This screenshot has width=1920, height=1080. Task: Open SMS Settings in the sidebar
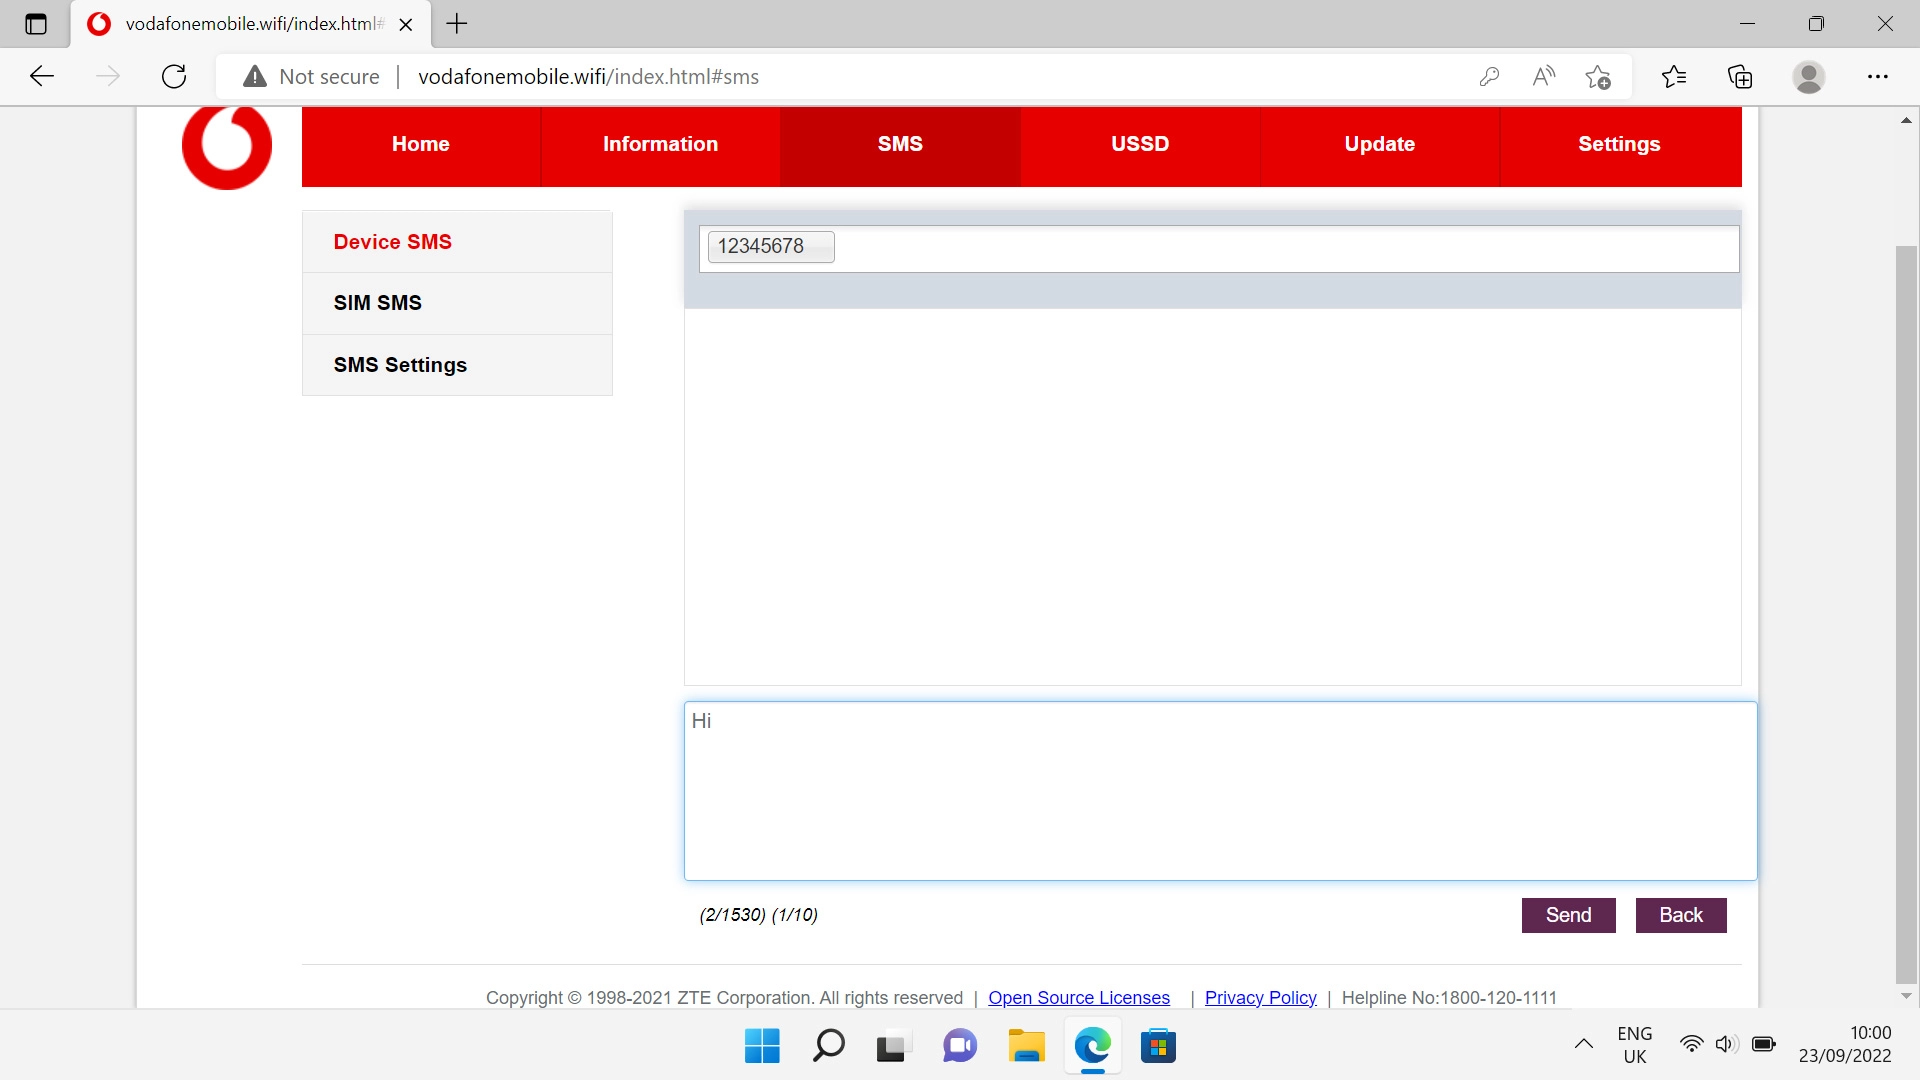457,365
